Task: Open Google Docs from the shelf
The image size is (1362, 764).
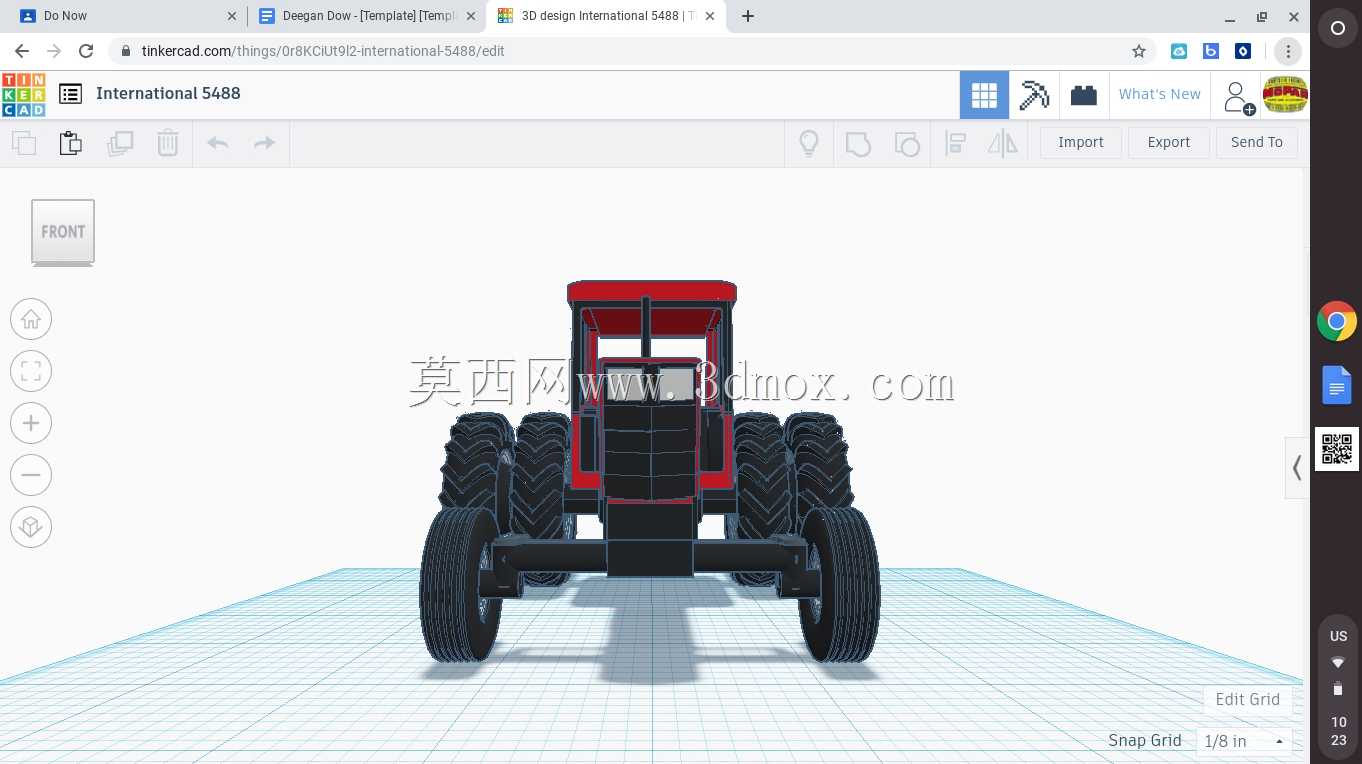Action: pyautogui.click(x=1337, y=385)
